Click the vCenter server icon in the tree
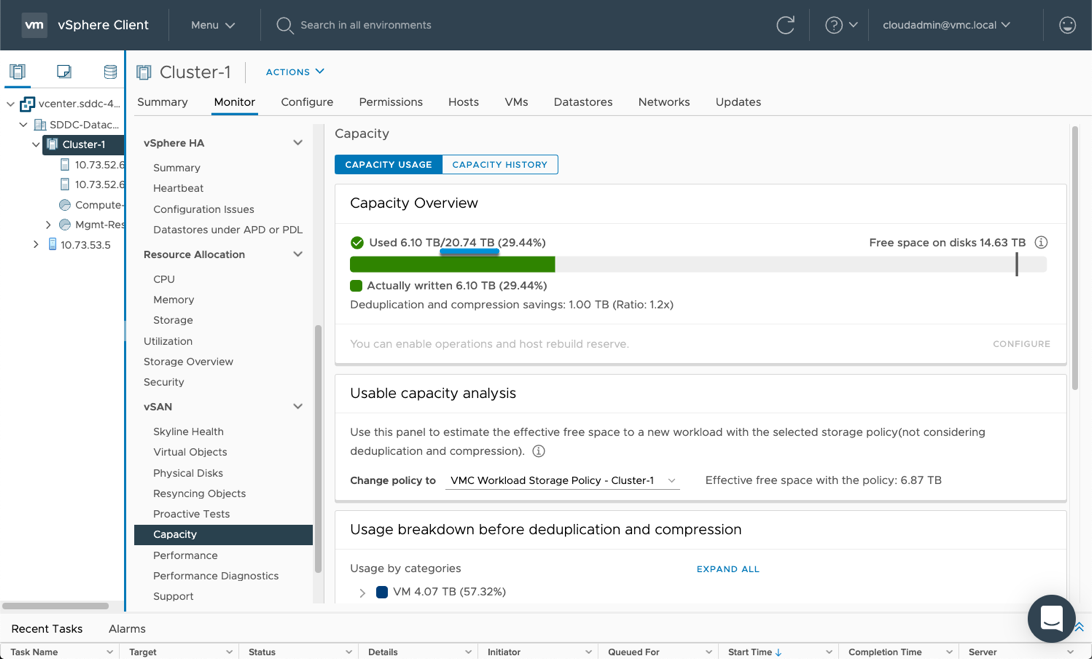Image resolution: width=1092 pixels, height=659 pixels. [x=27, y=104]
